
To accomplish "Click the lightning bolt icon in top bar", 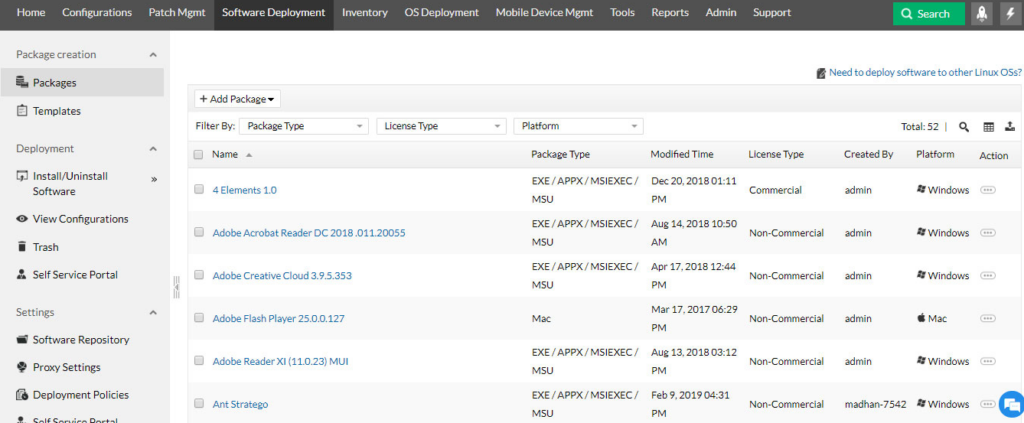I will tap(1009, 13).
